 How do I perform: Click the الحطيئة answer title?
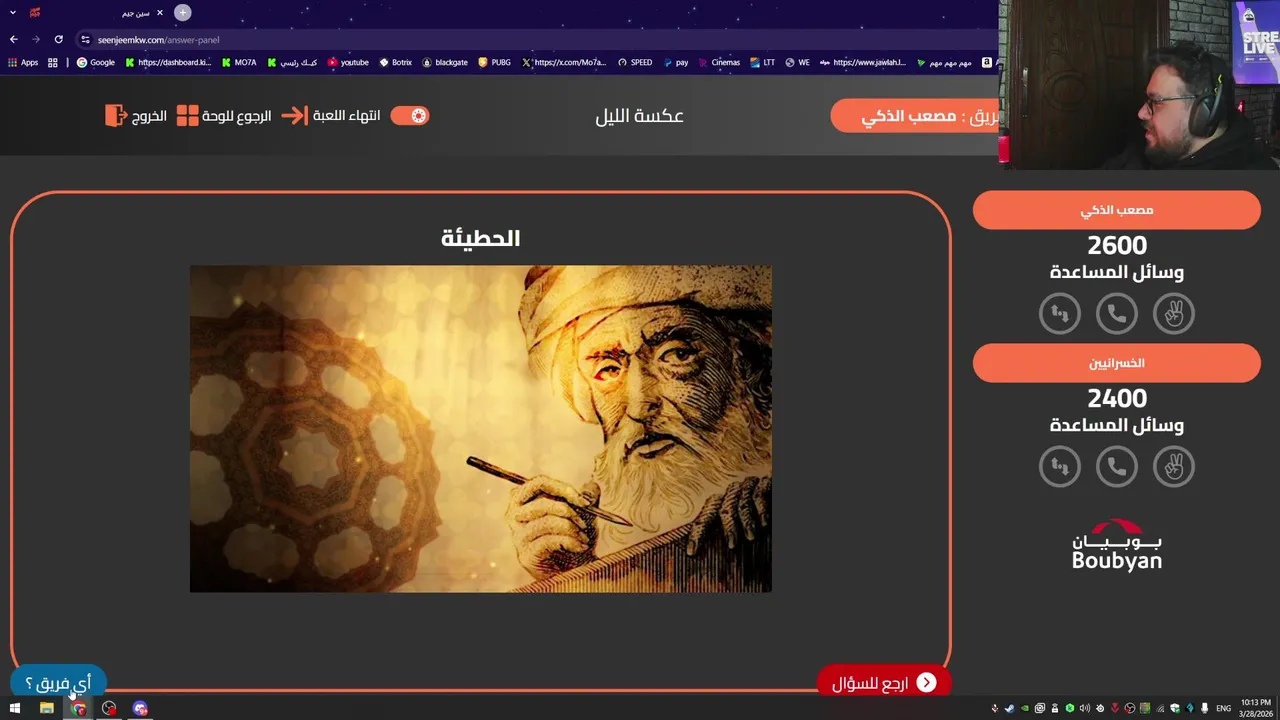coord(481,238)
